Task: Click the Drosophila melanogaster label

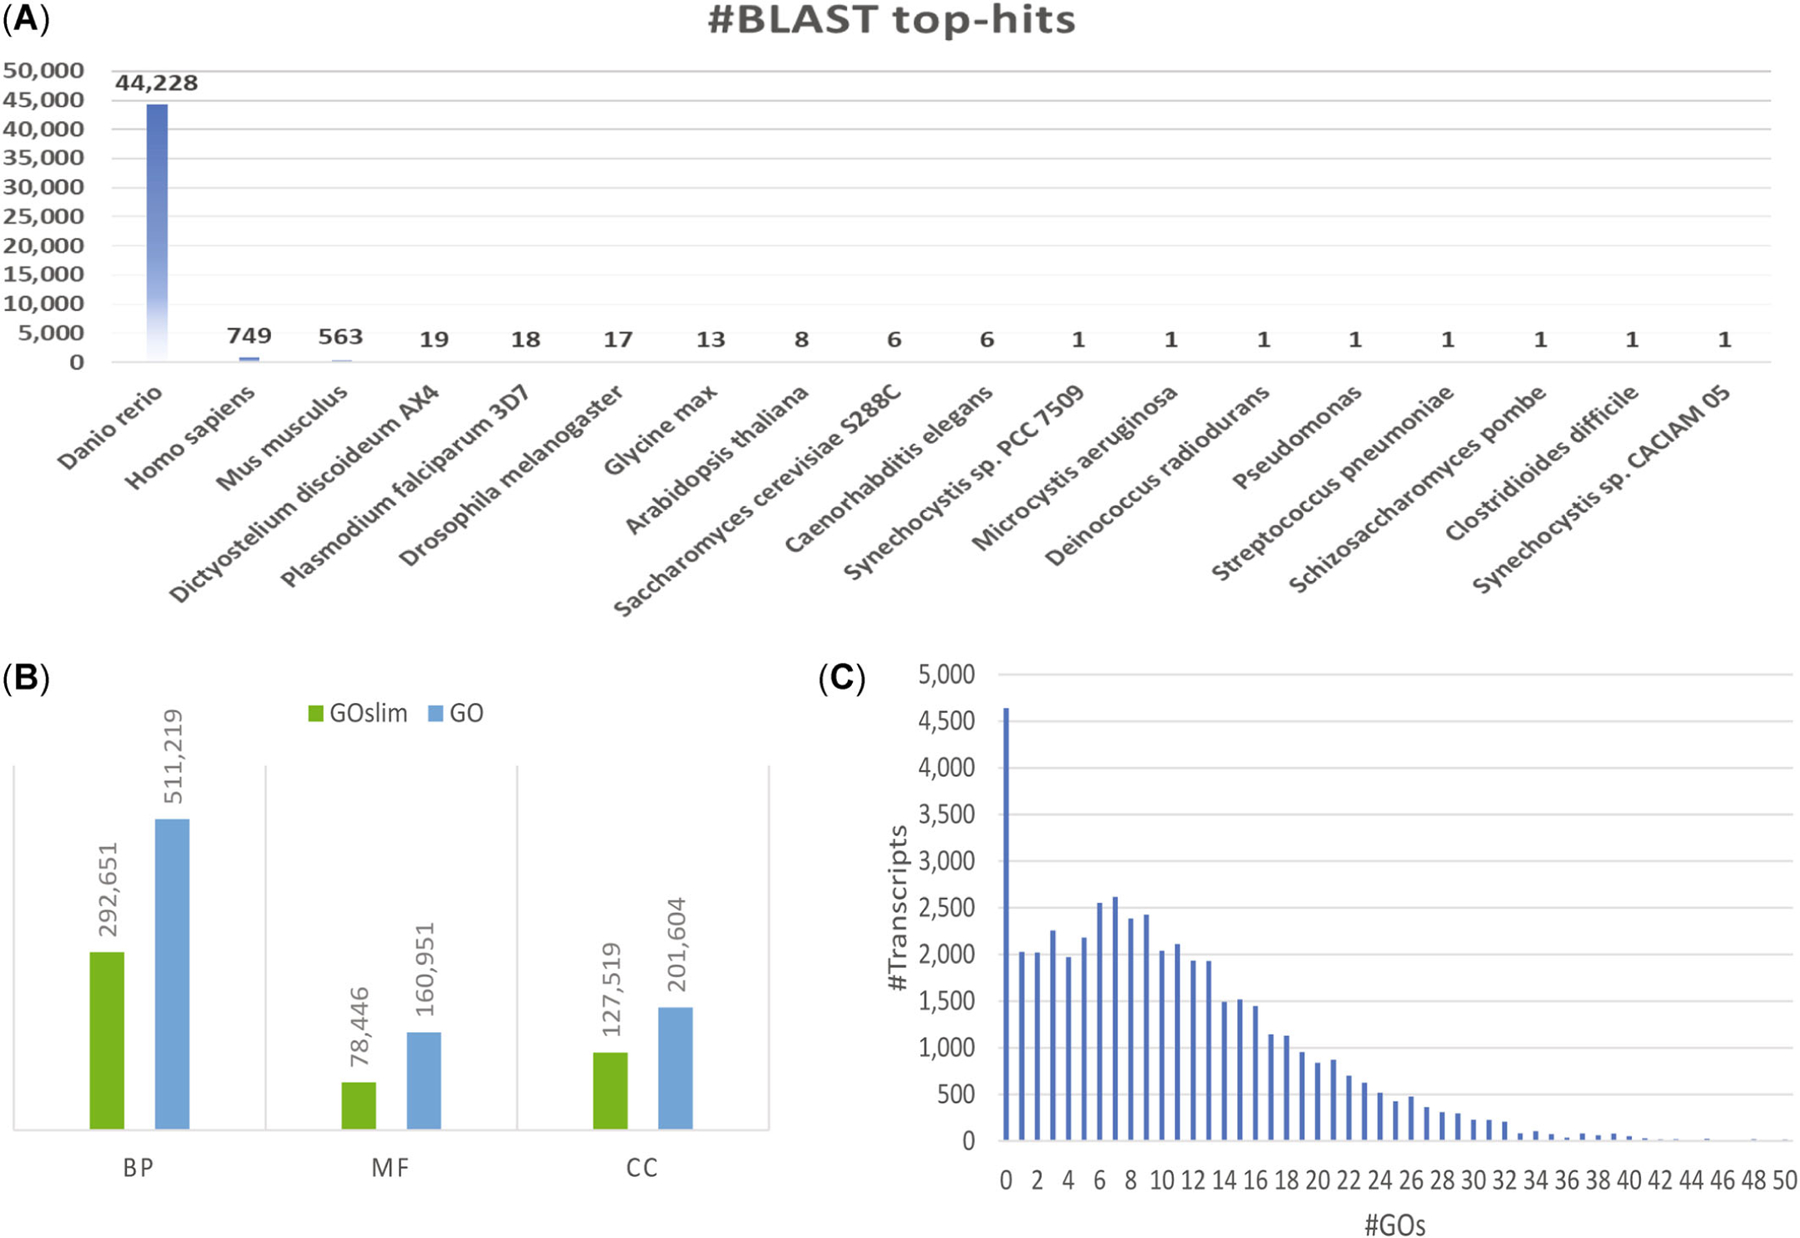Action: pos(511,477)
